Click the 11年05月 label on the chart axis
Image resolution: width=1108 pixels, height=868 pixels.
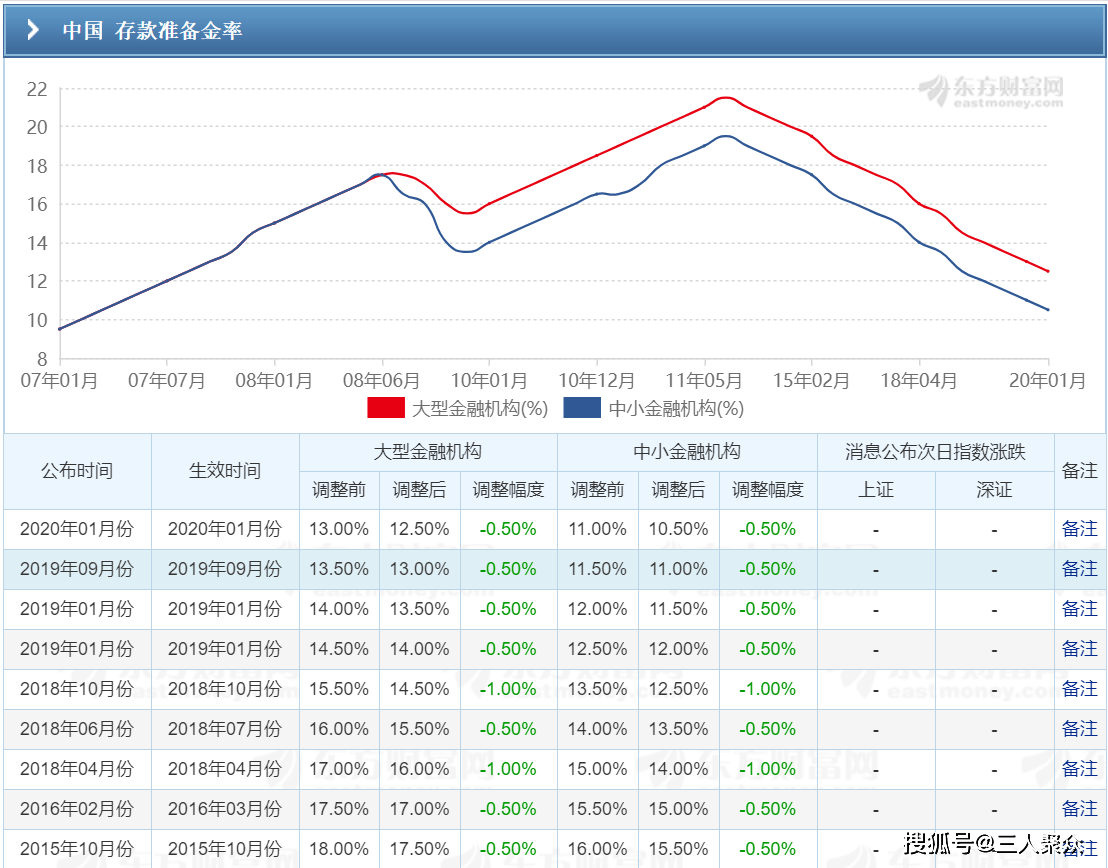pyautogui.click(x=704, y=381)
